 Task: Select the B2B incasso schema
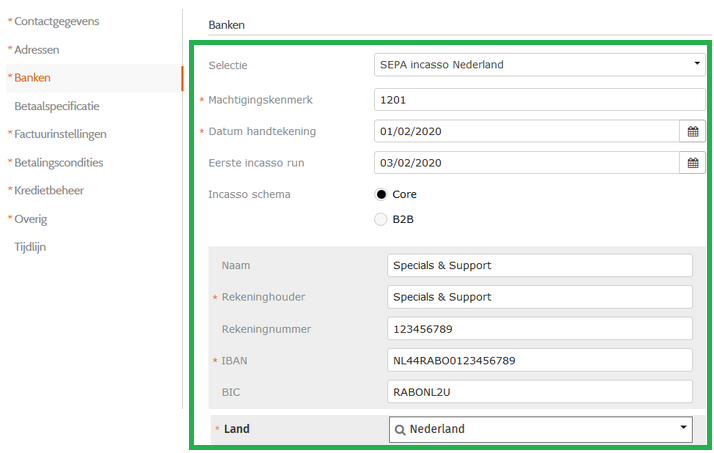(381, 219)
